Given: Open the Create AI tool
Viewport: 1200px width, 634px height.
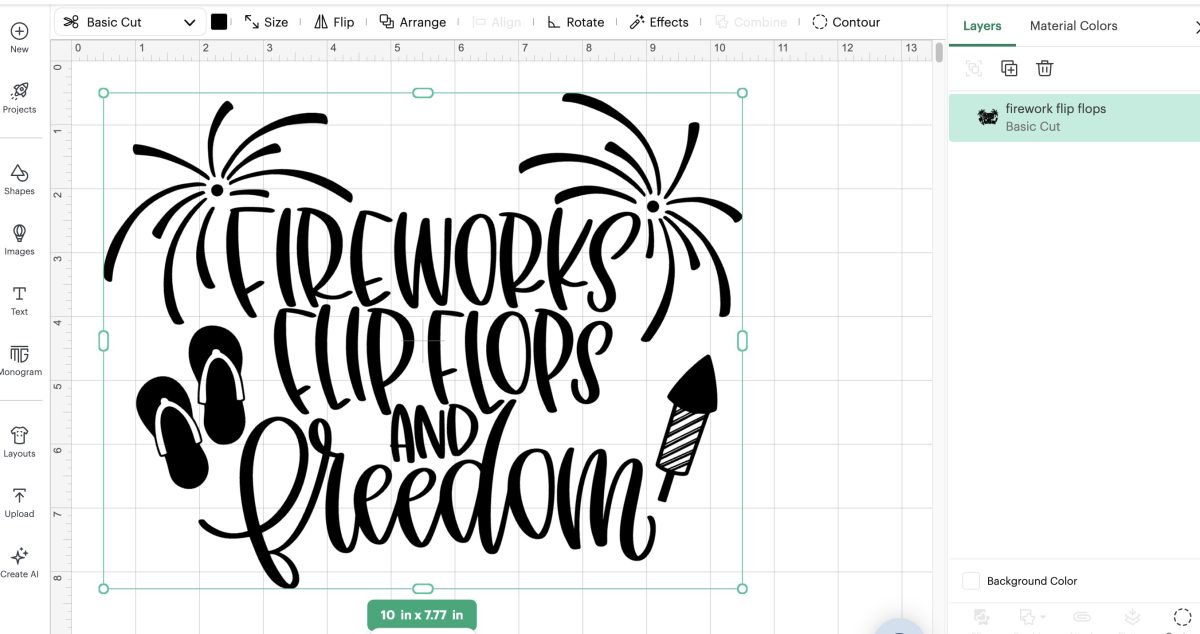Looking at the screenshot, I should 19,563.
